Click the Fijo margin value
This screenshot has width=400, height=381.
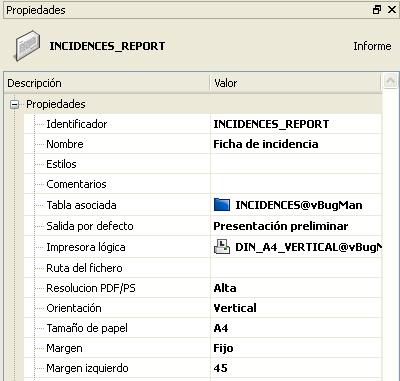(x=223, y=348)
